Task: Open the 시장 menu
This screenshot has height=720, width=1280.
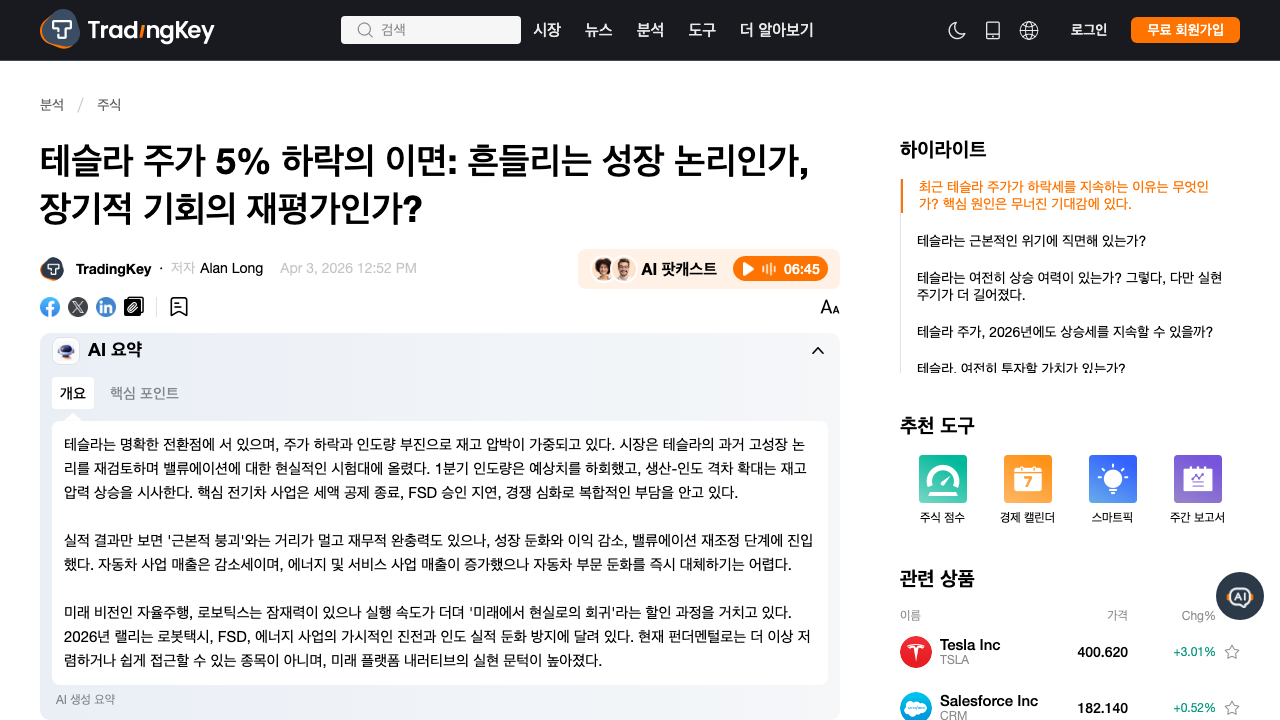Action: pyautogui.click(x=547, y=30)
